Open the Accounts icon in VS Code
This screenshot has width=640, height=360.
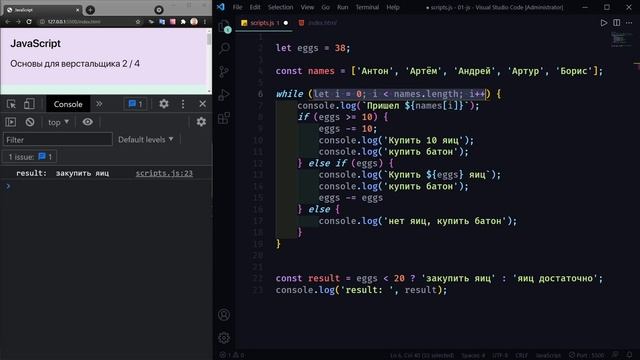click(224, 315)
